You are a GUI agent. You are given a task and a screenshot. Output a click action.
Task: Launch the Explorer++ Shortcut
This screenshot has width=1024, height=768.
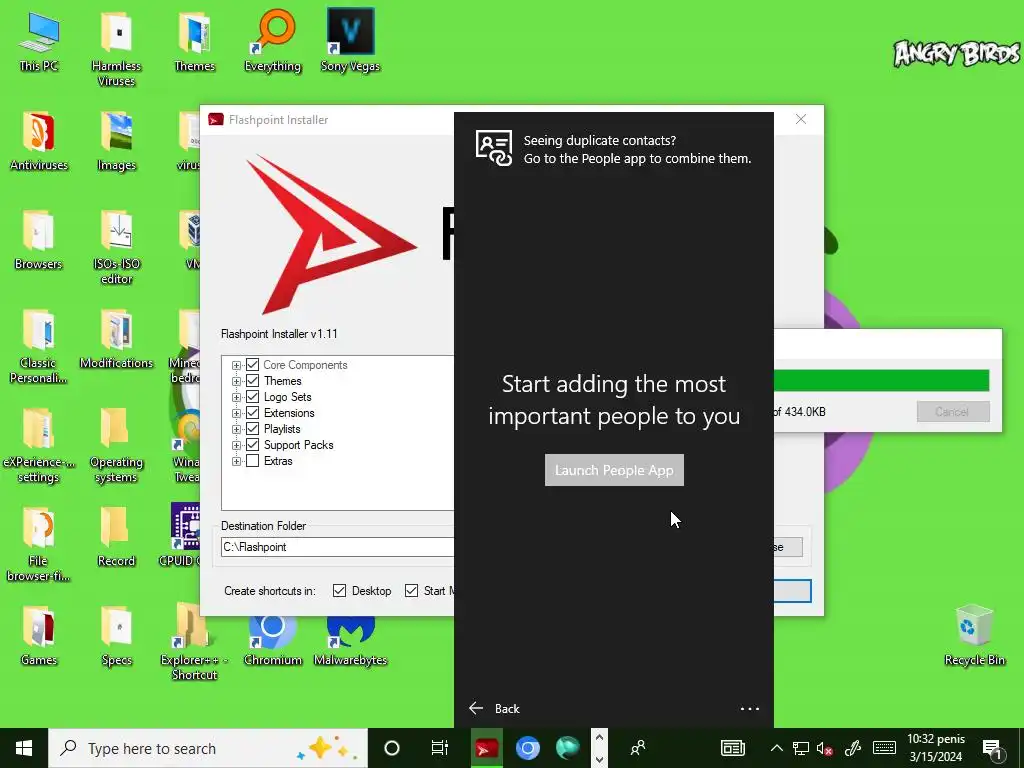point(194,643)
